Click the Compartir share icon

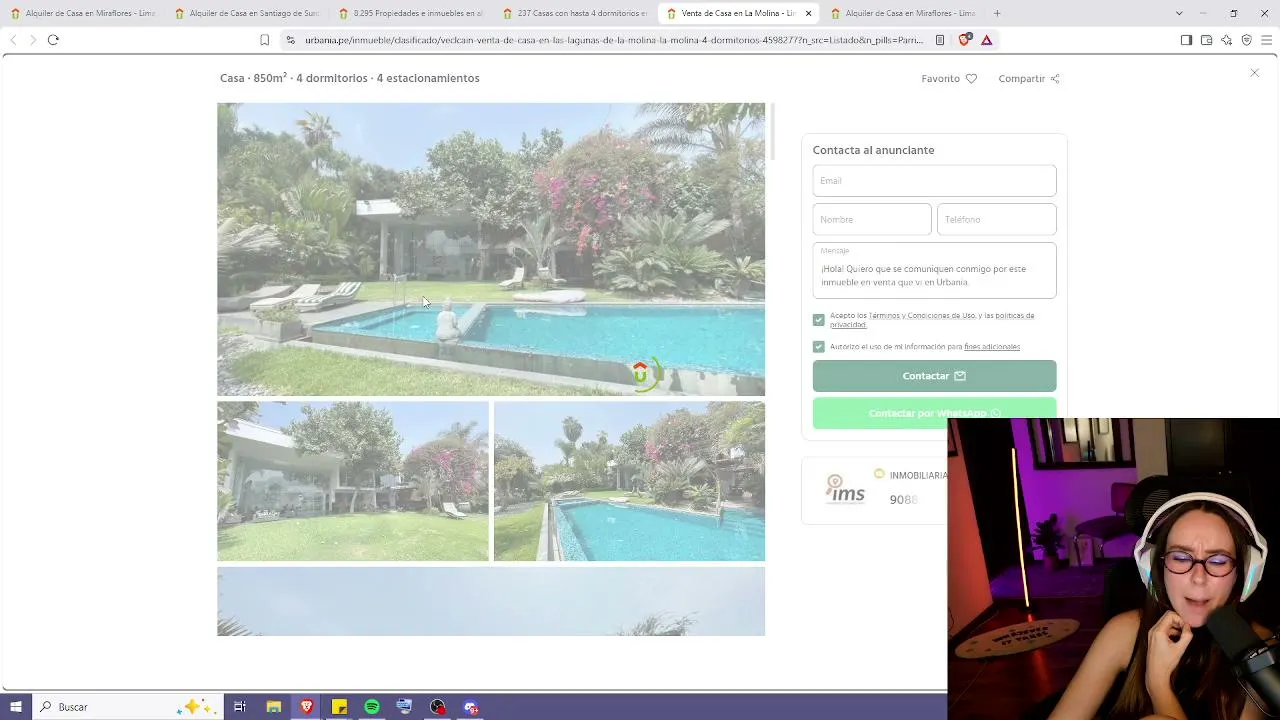(x=1055, y=79)
